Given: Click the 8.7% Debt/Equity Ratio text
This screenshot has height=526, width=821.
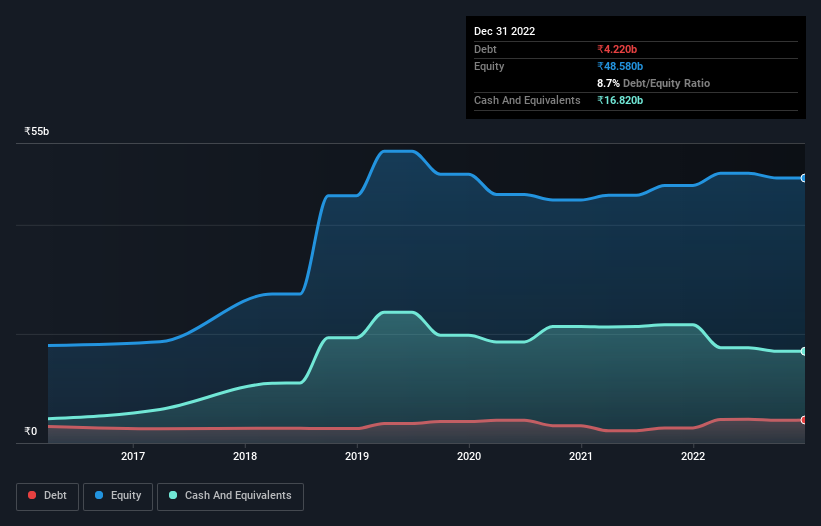Looking at the screenshot, I should (653, 83).
